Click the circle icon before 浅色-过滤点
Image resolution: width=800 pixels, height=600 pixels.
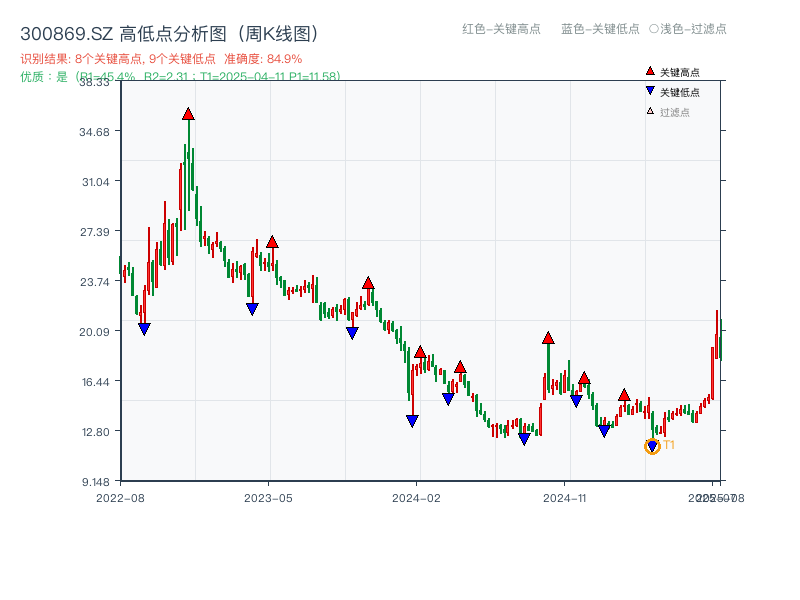[x=654, y=29]
